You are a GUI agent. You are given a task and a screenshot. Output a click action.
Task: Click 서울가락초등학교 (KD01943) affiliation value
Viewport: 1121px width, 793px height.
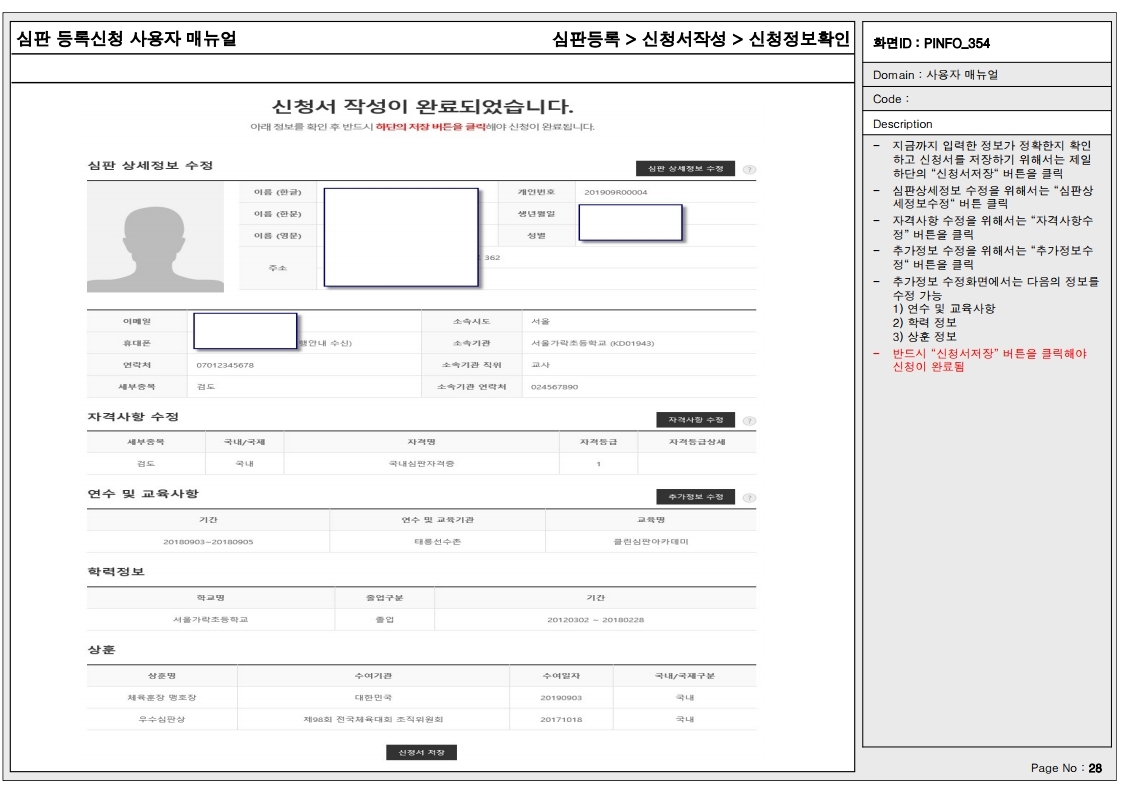[x=592, y=343]
